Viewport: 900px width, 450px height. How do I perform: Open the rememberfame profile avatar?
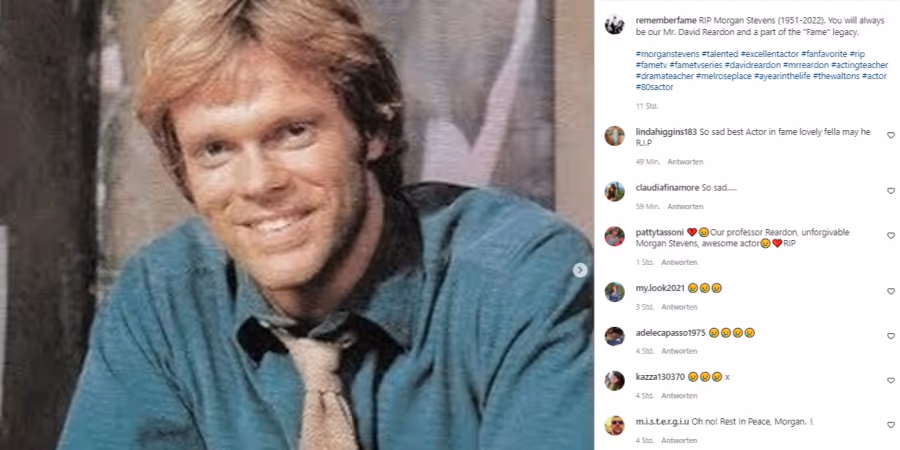[x=614, y=25]
